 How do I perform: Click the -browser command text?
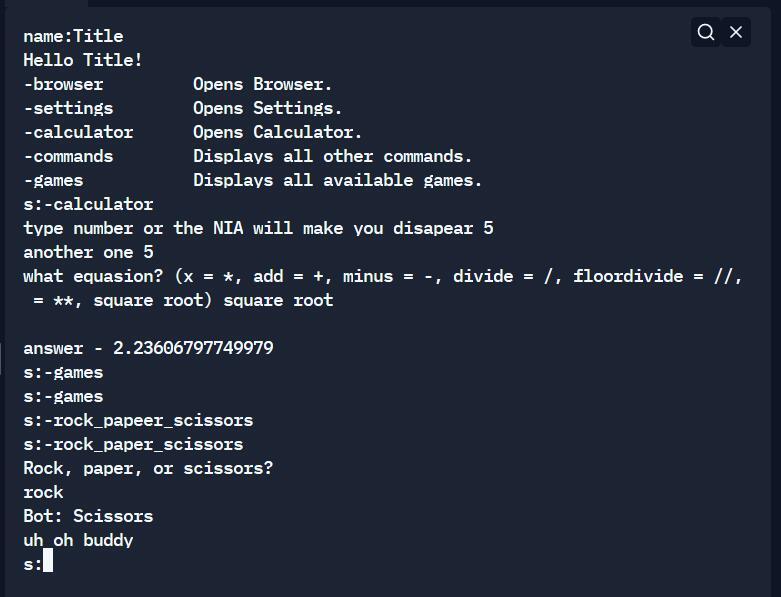click(64, 84)
